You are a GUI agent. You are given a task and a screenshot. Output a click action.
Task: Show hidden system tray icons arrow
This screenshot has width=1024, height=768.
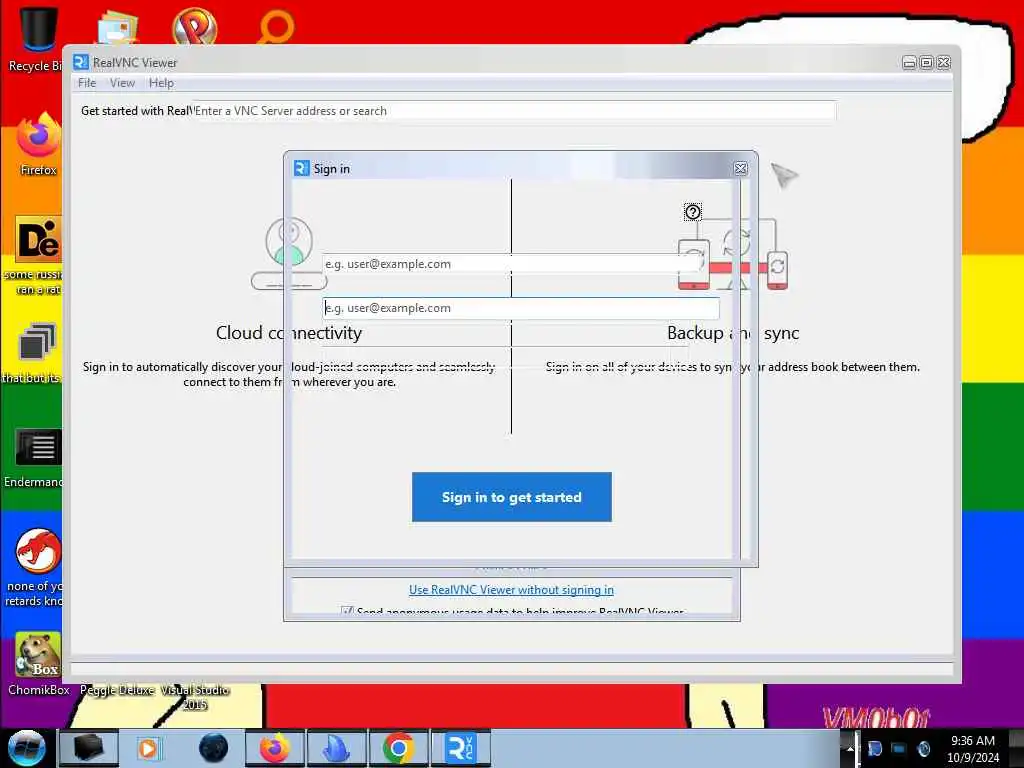pyautogui.click(x=850, y=748)
